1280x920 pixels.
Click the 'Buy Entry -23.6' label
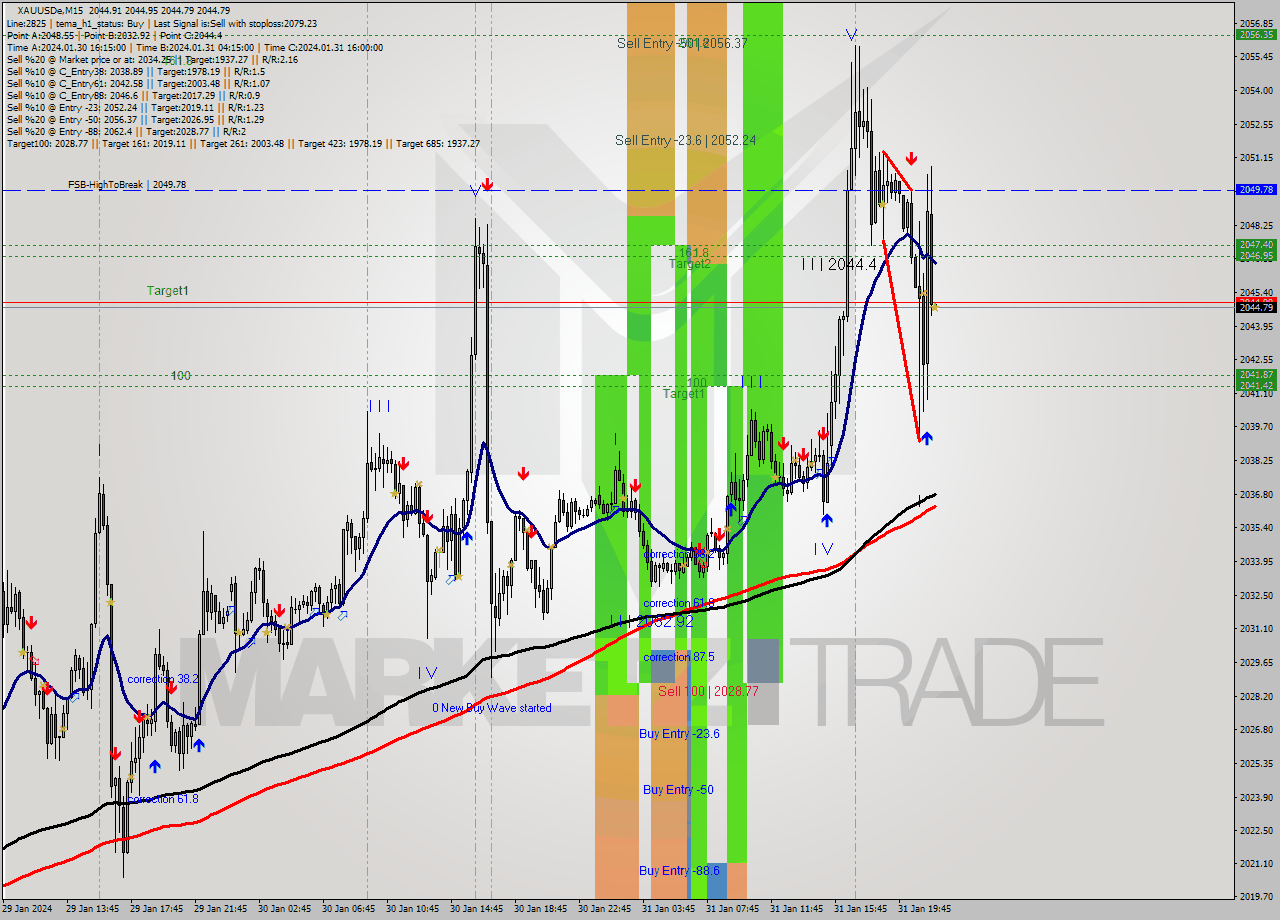click(x=679, y=734)
